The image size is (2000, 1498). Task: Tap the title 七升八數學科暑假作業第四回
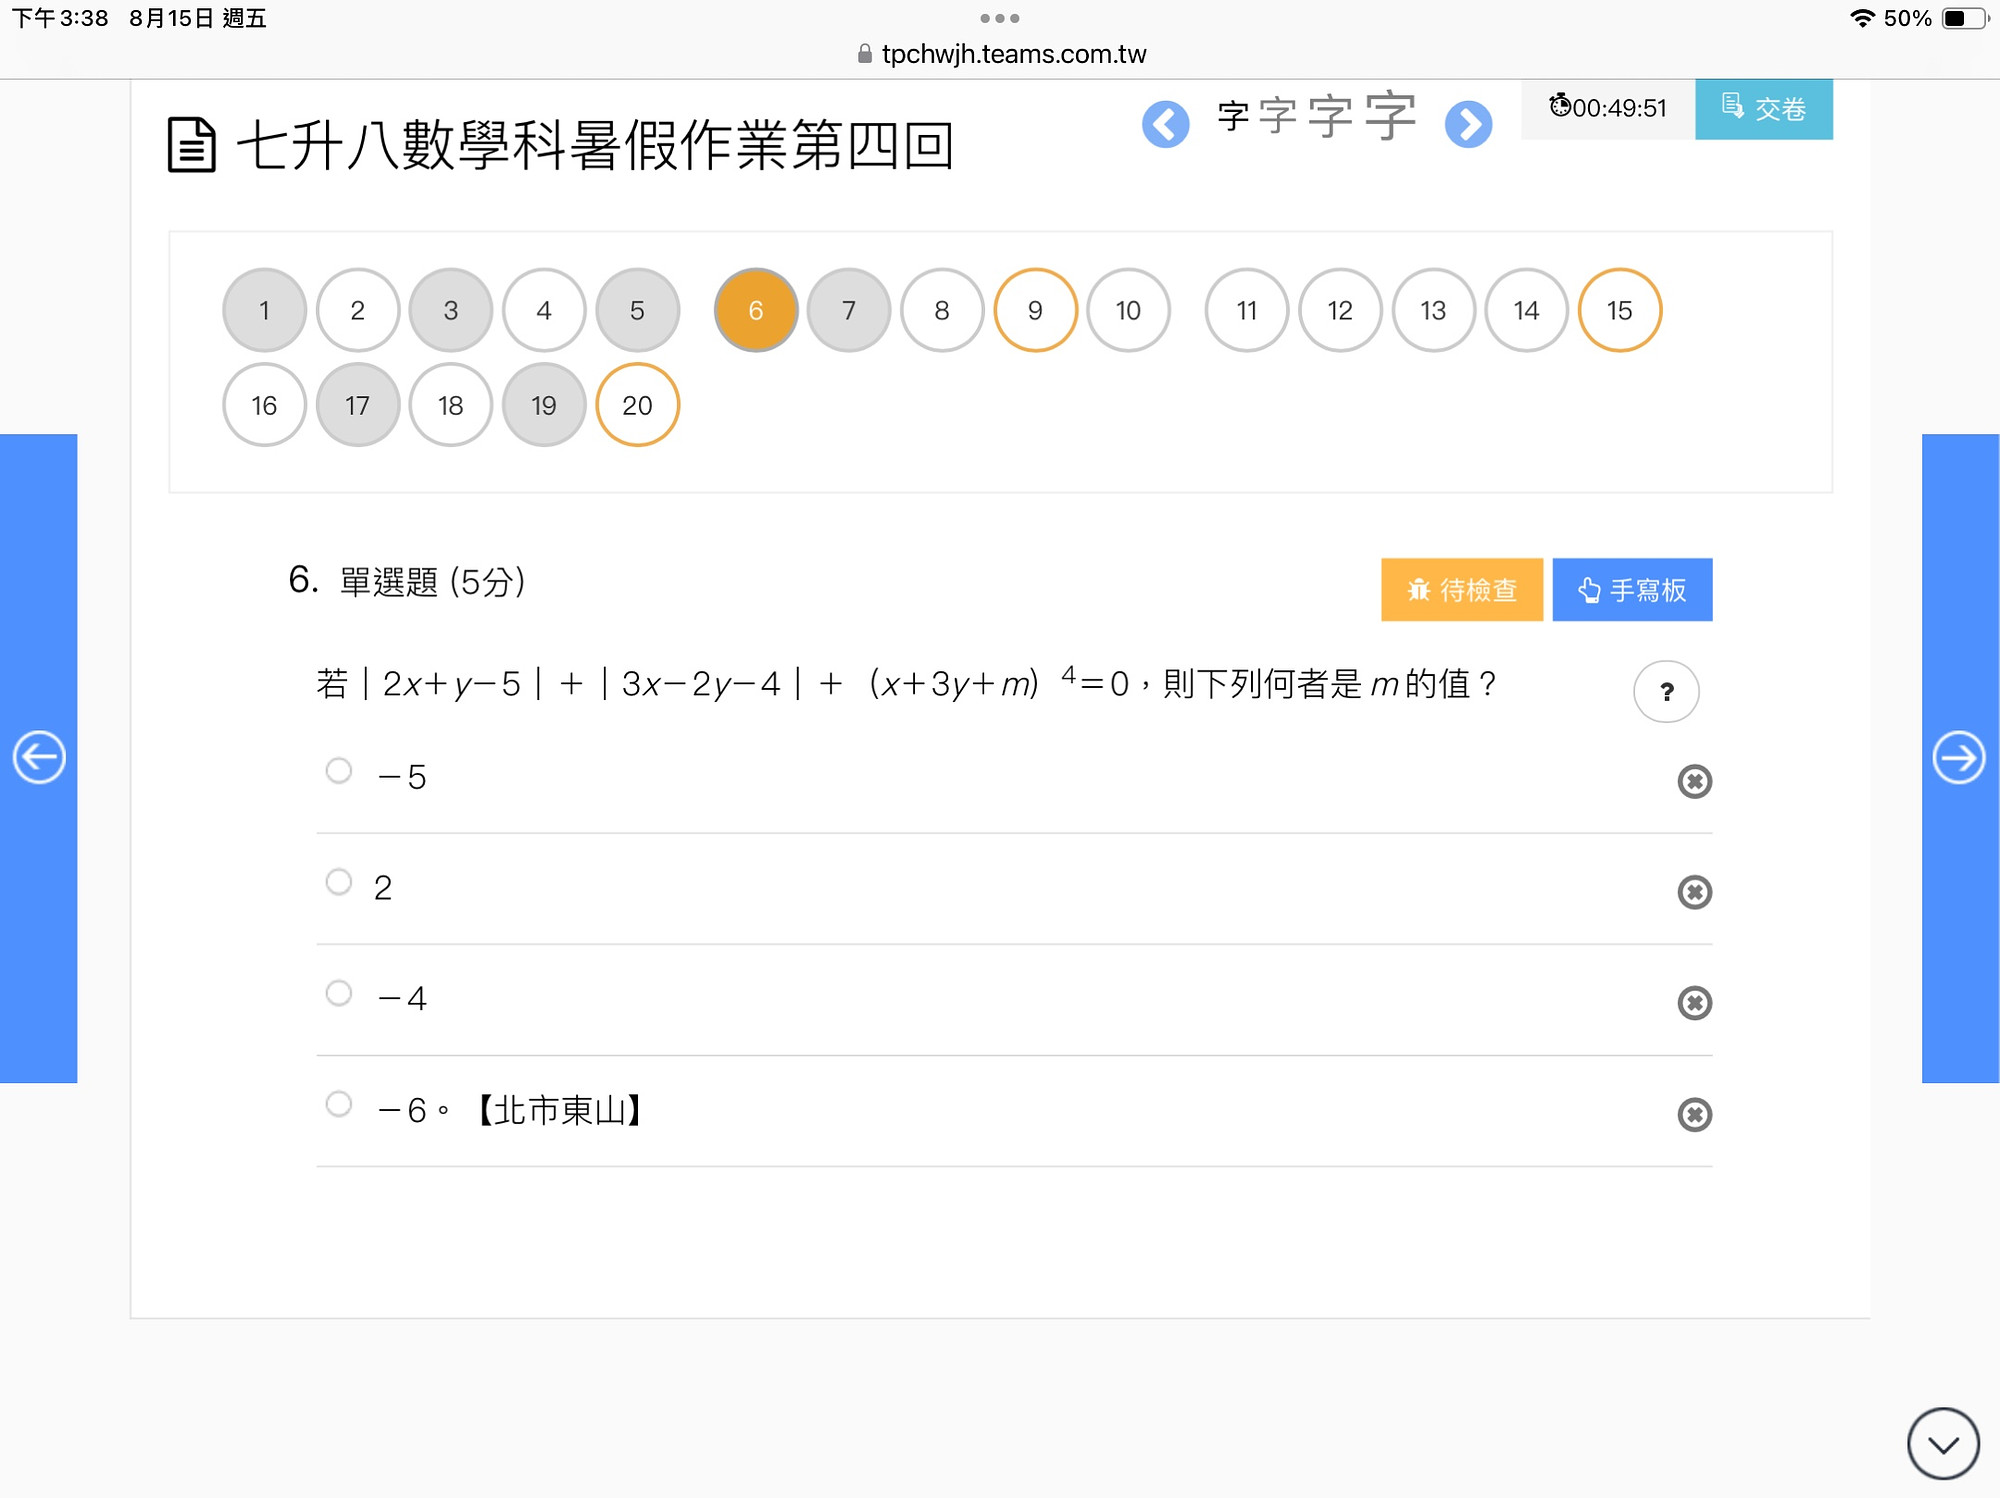tap(595, 145)
